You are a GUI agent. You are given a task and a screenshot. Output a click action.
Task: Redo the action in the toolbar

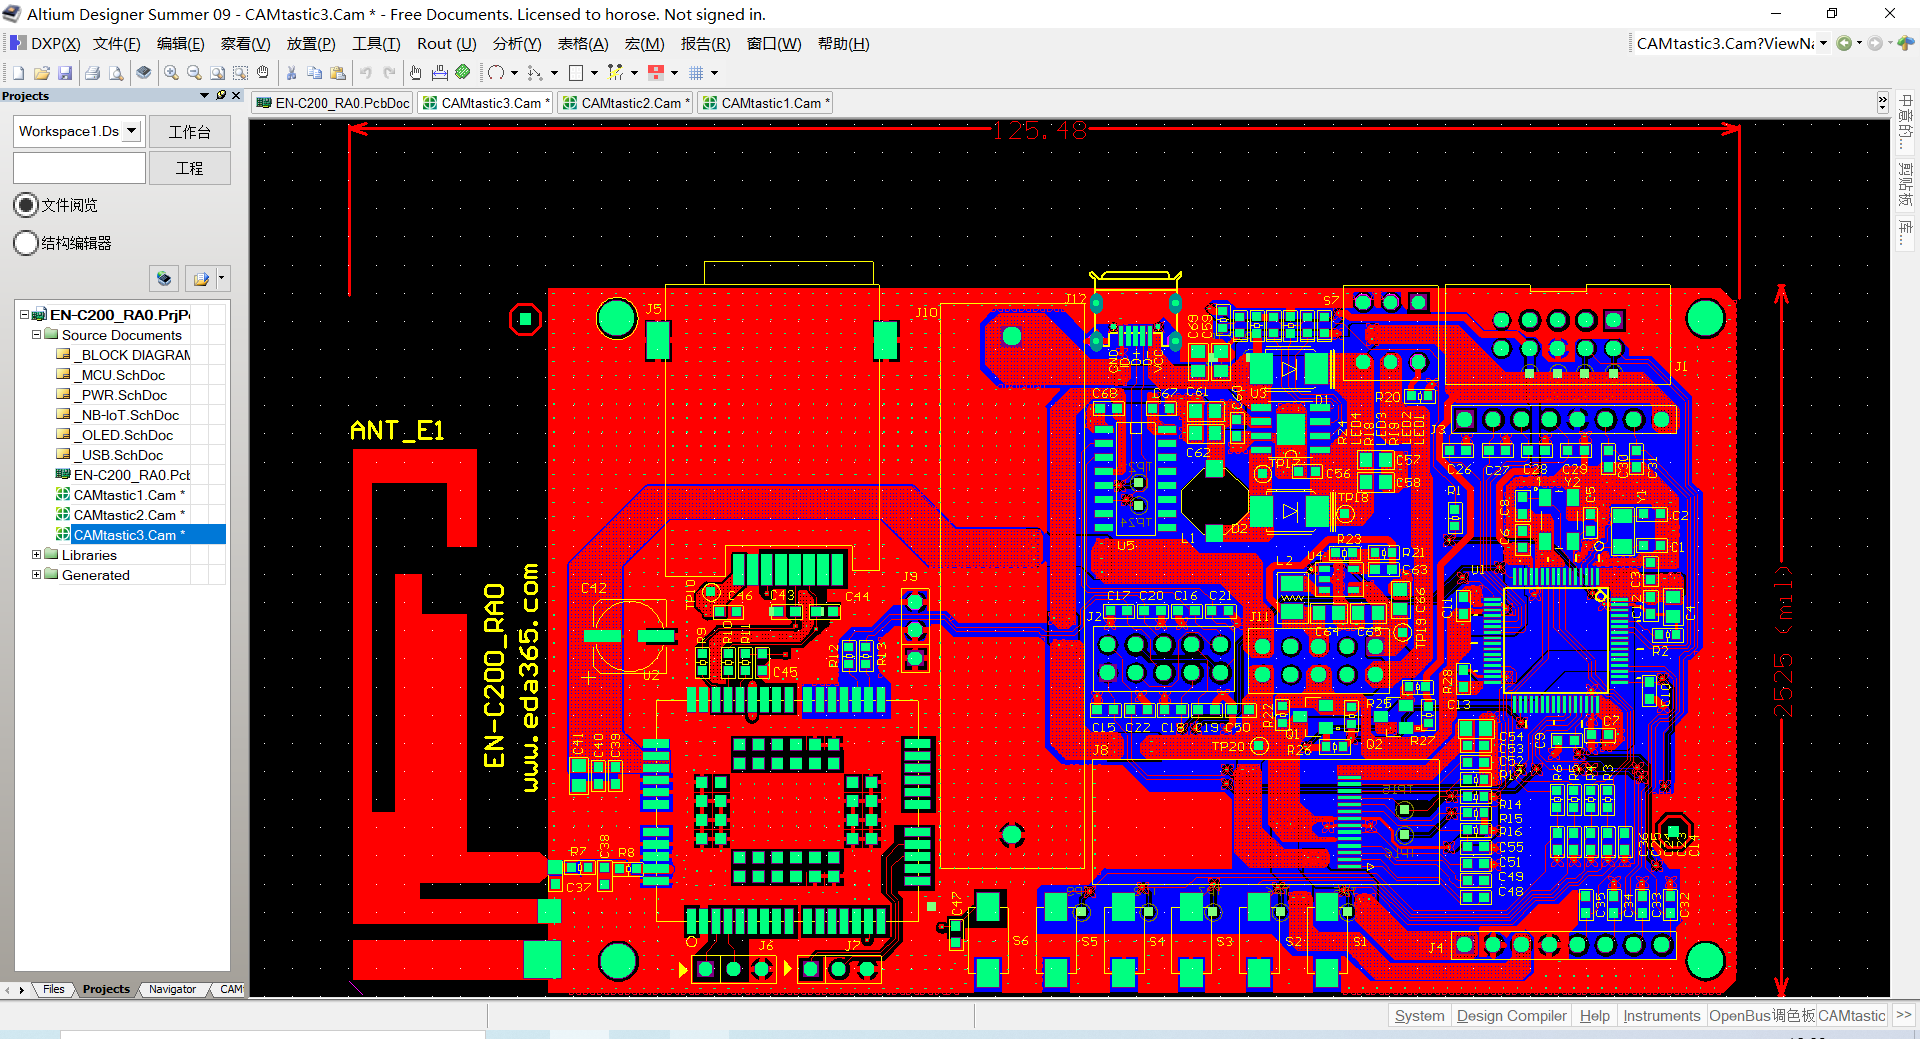389,73
